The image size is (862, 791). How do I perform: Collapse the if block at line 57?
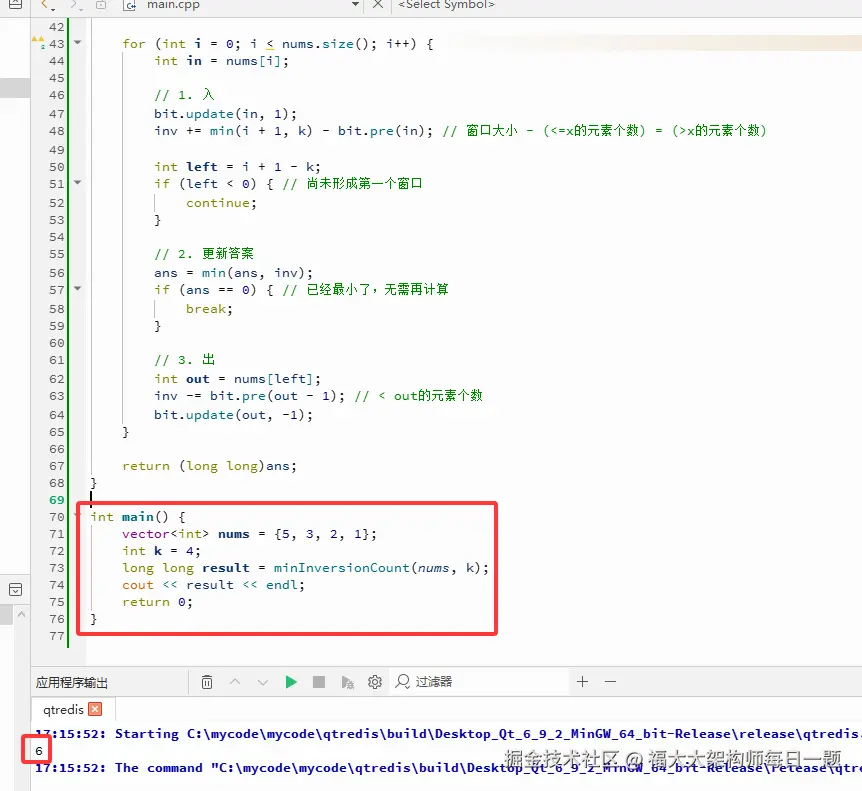tap(78, 288)
